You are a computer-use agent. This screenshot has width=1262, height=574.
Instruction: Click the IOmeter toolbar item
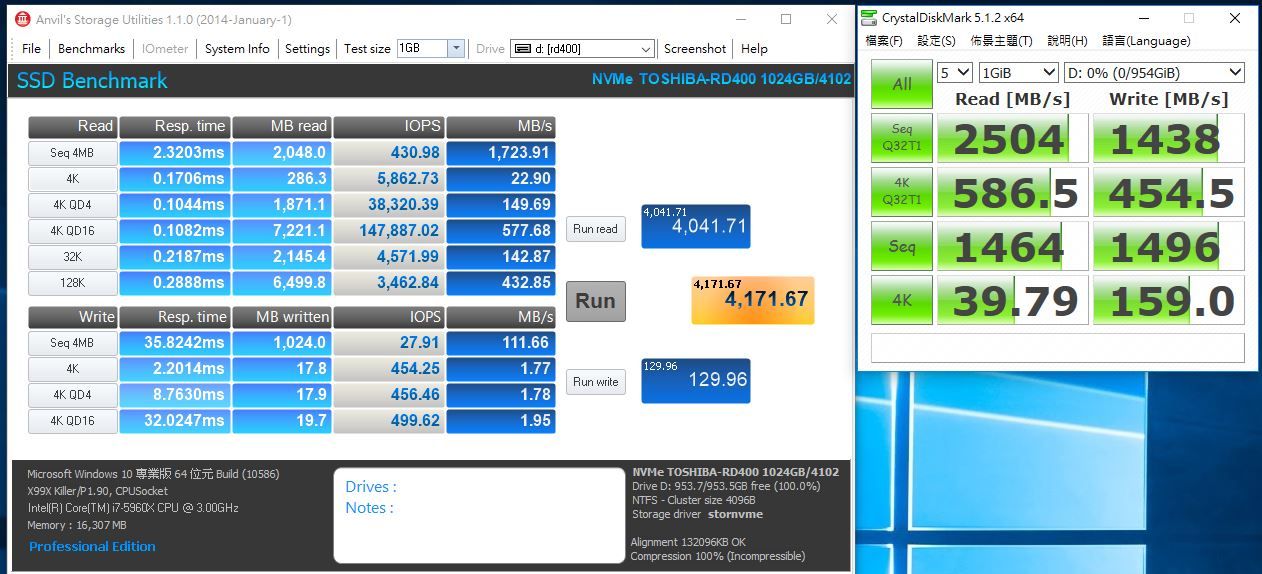tap(165, 48)
